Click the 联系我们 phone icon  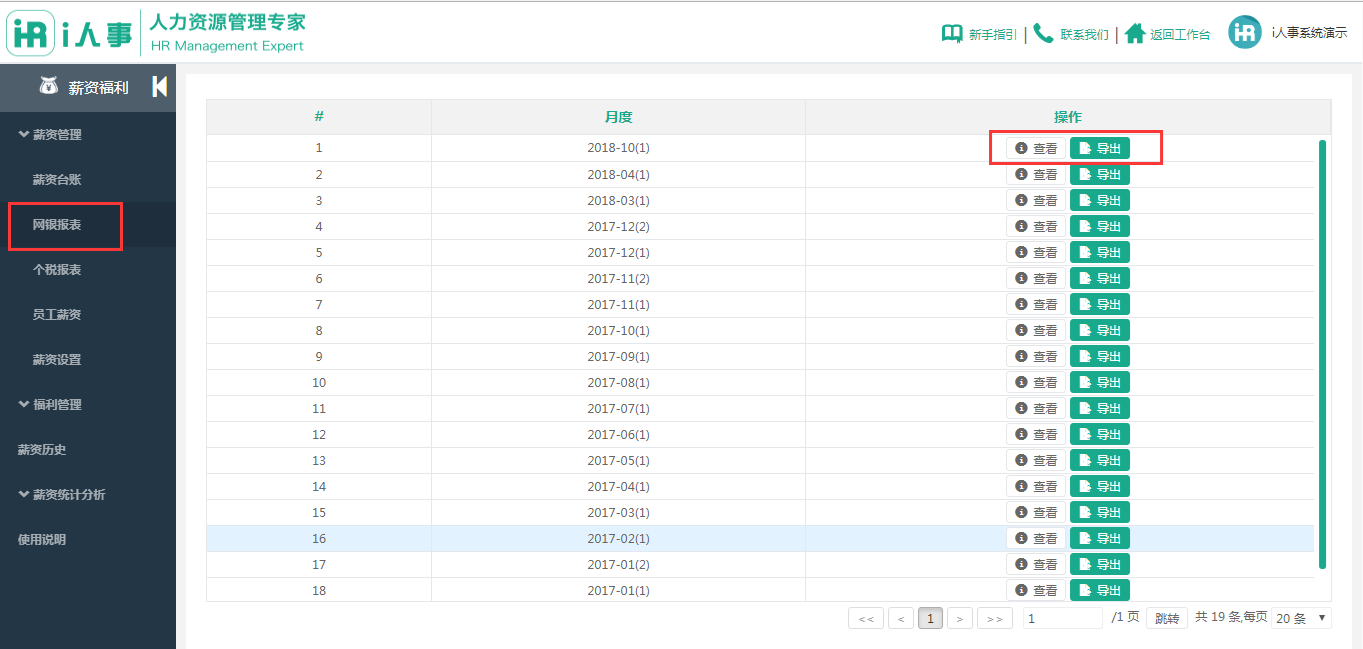coord(1044,33)
